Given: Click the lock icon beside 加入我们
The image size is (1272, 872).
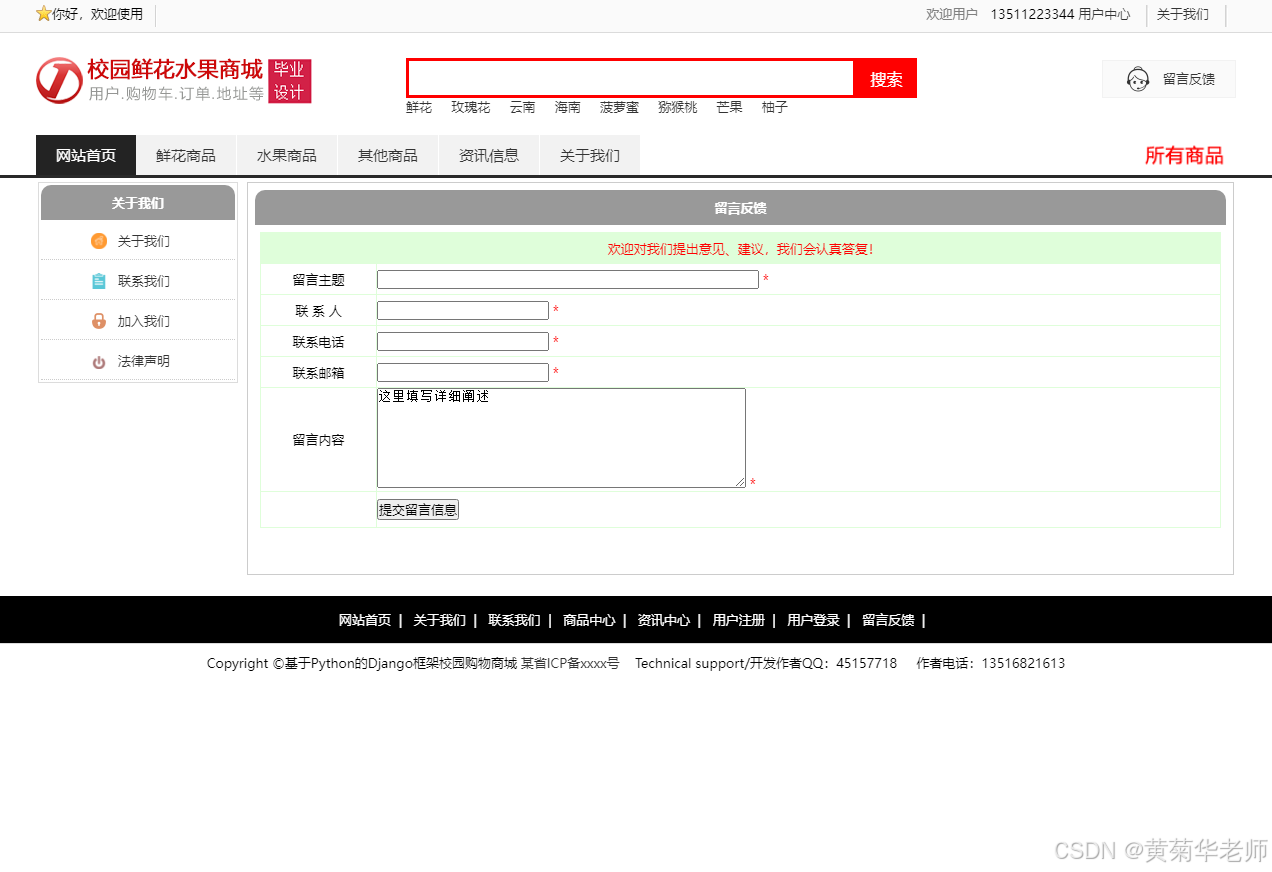Looking at the screenshot, I should tap(99, 321).
